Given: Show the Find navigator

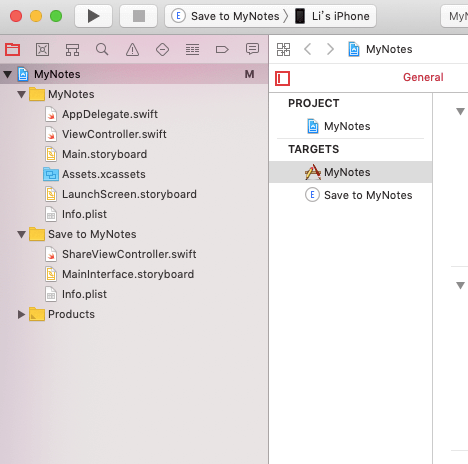Looking at the screenshot, I should click(102, 50).
